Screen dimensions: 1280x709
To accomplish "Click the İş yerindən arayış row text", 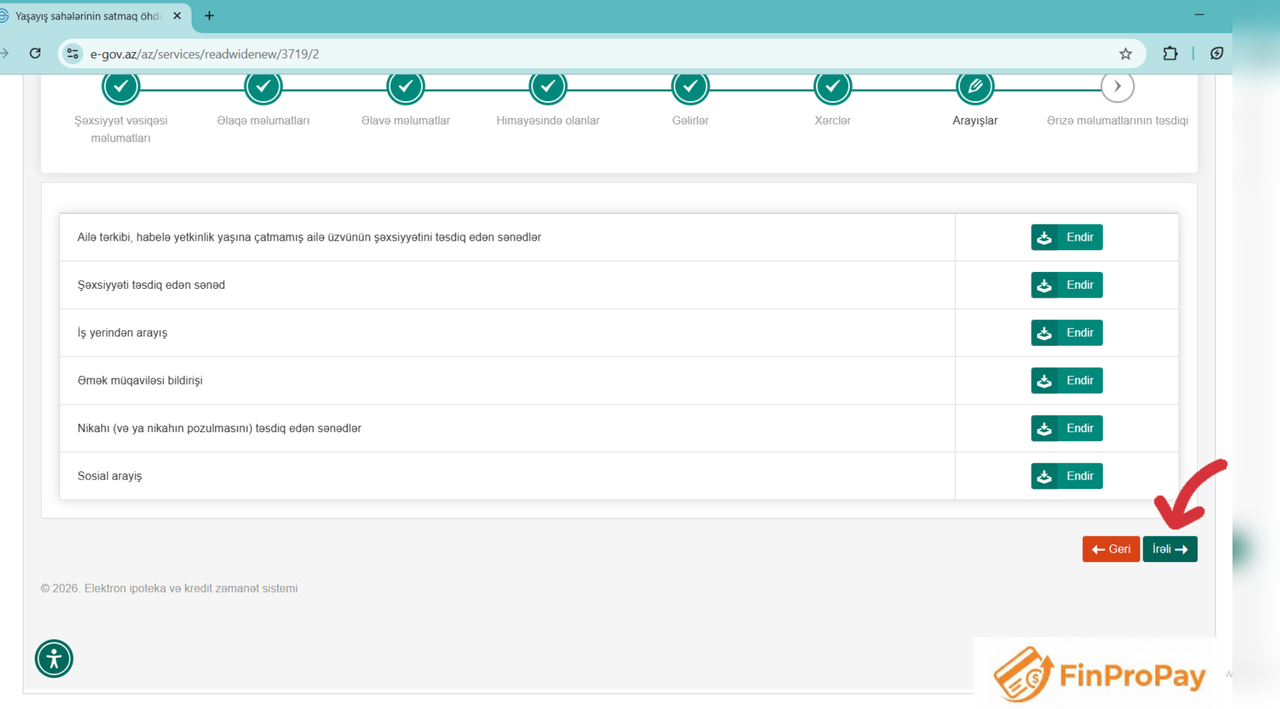I will [x=122, y=333].
